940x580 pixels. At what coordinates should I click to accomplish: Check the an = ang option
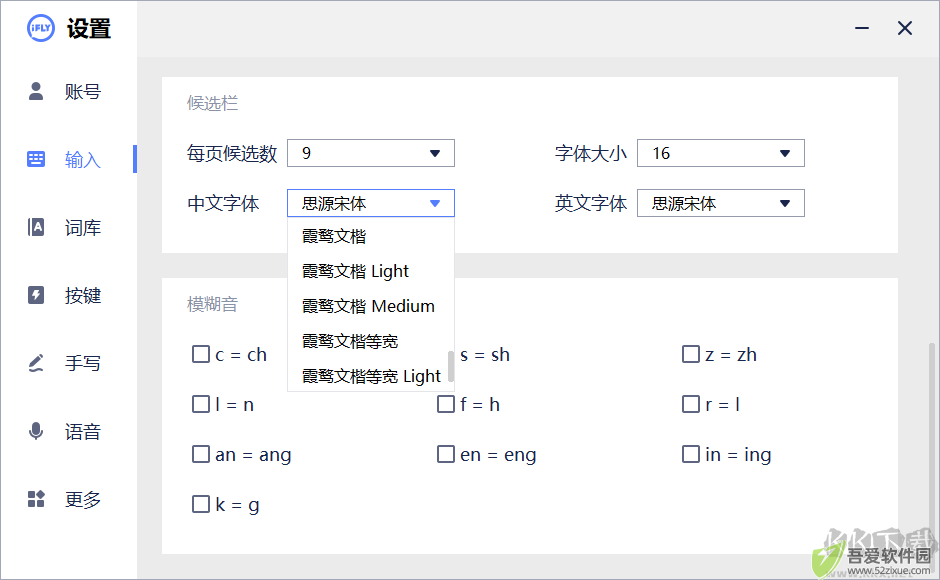tap(201, 454)
